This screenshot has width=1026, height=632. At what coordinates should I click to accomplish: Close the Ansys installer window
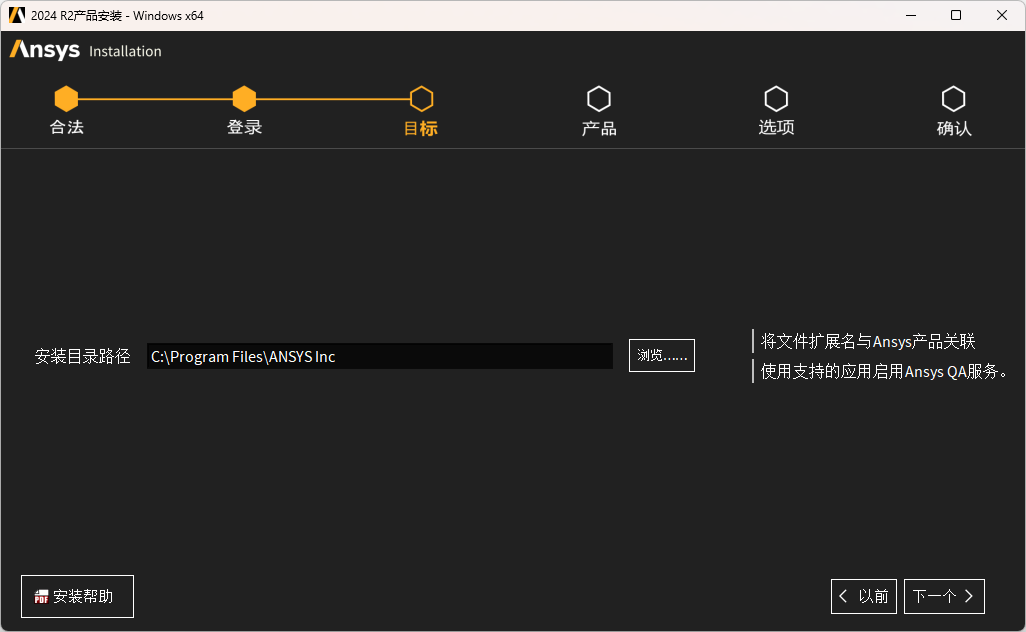[1002, 15]
